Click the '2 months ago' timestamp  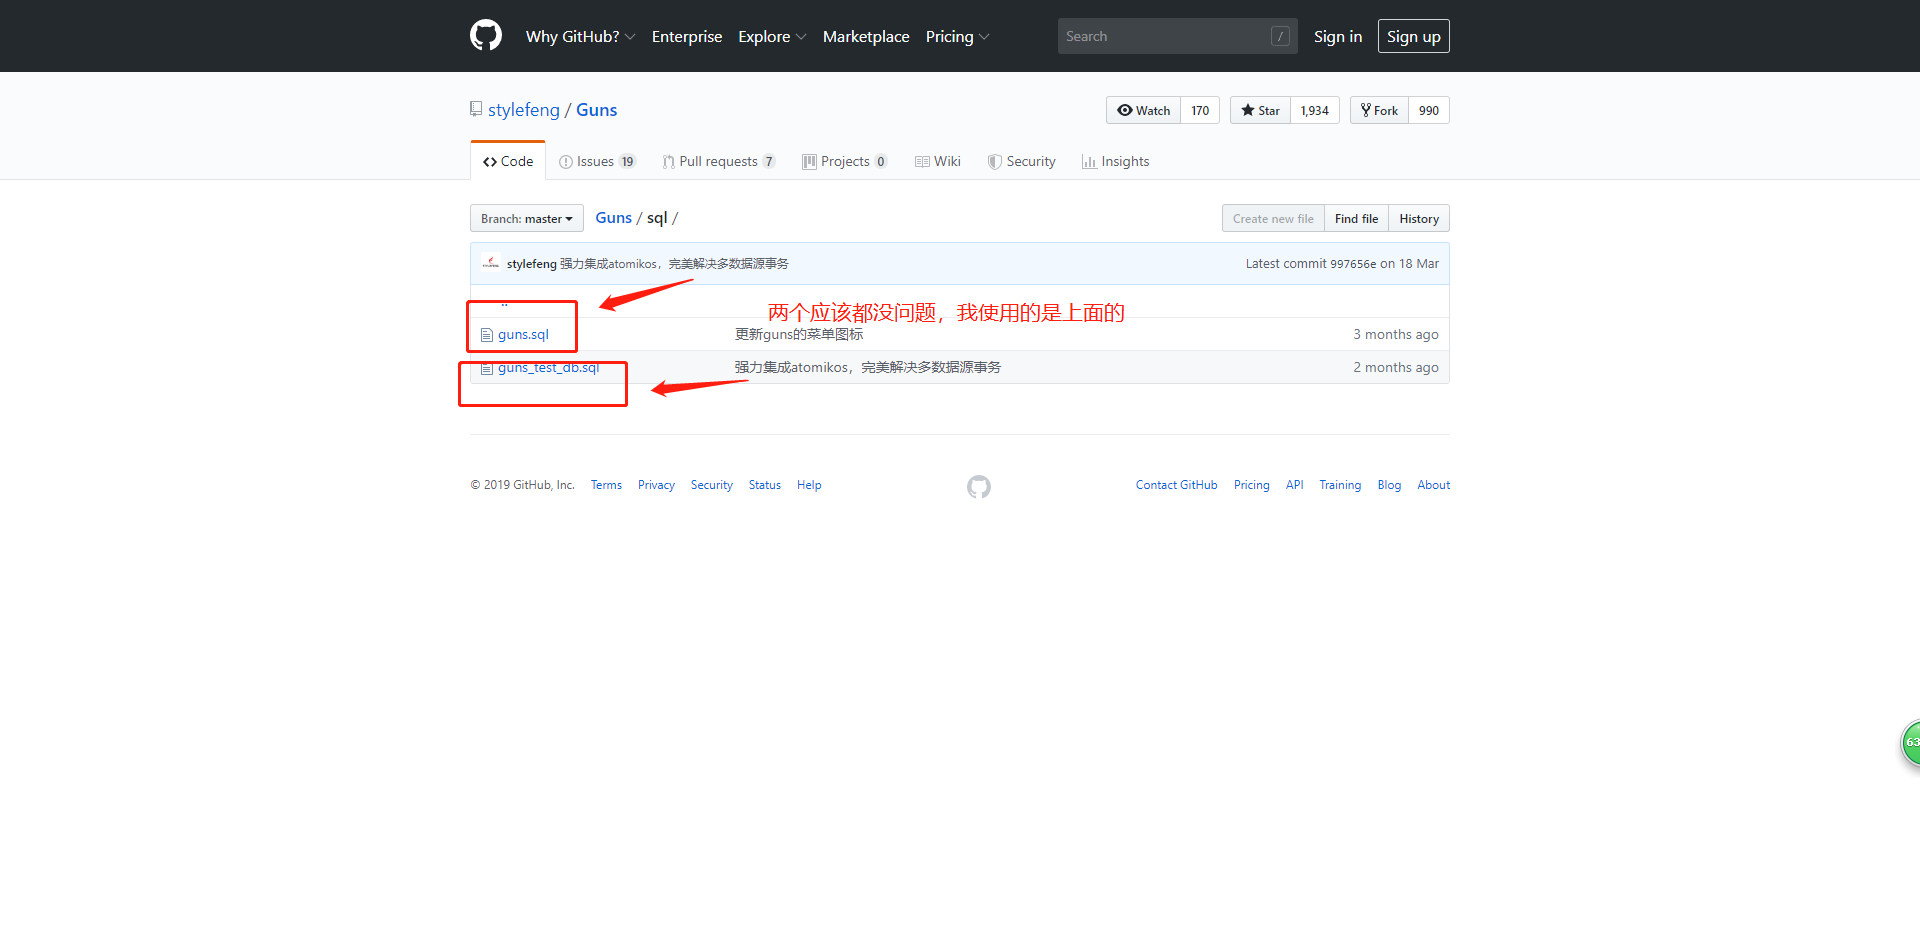point(1396,368)
